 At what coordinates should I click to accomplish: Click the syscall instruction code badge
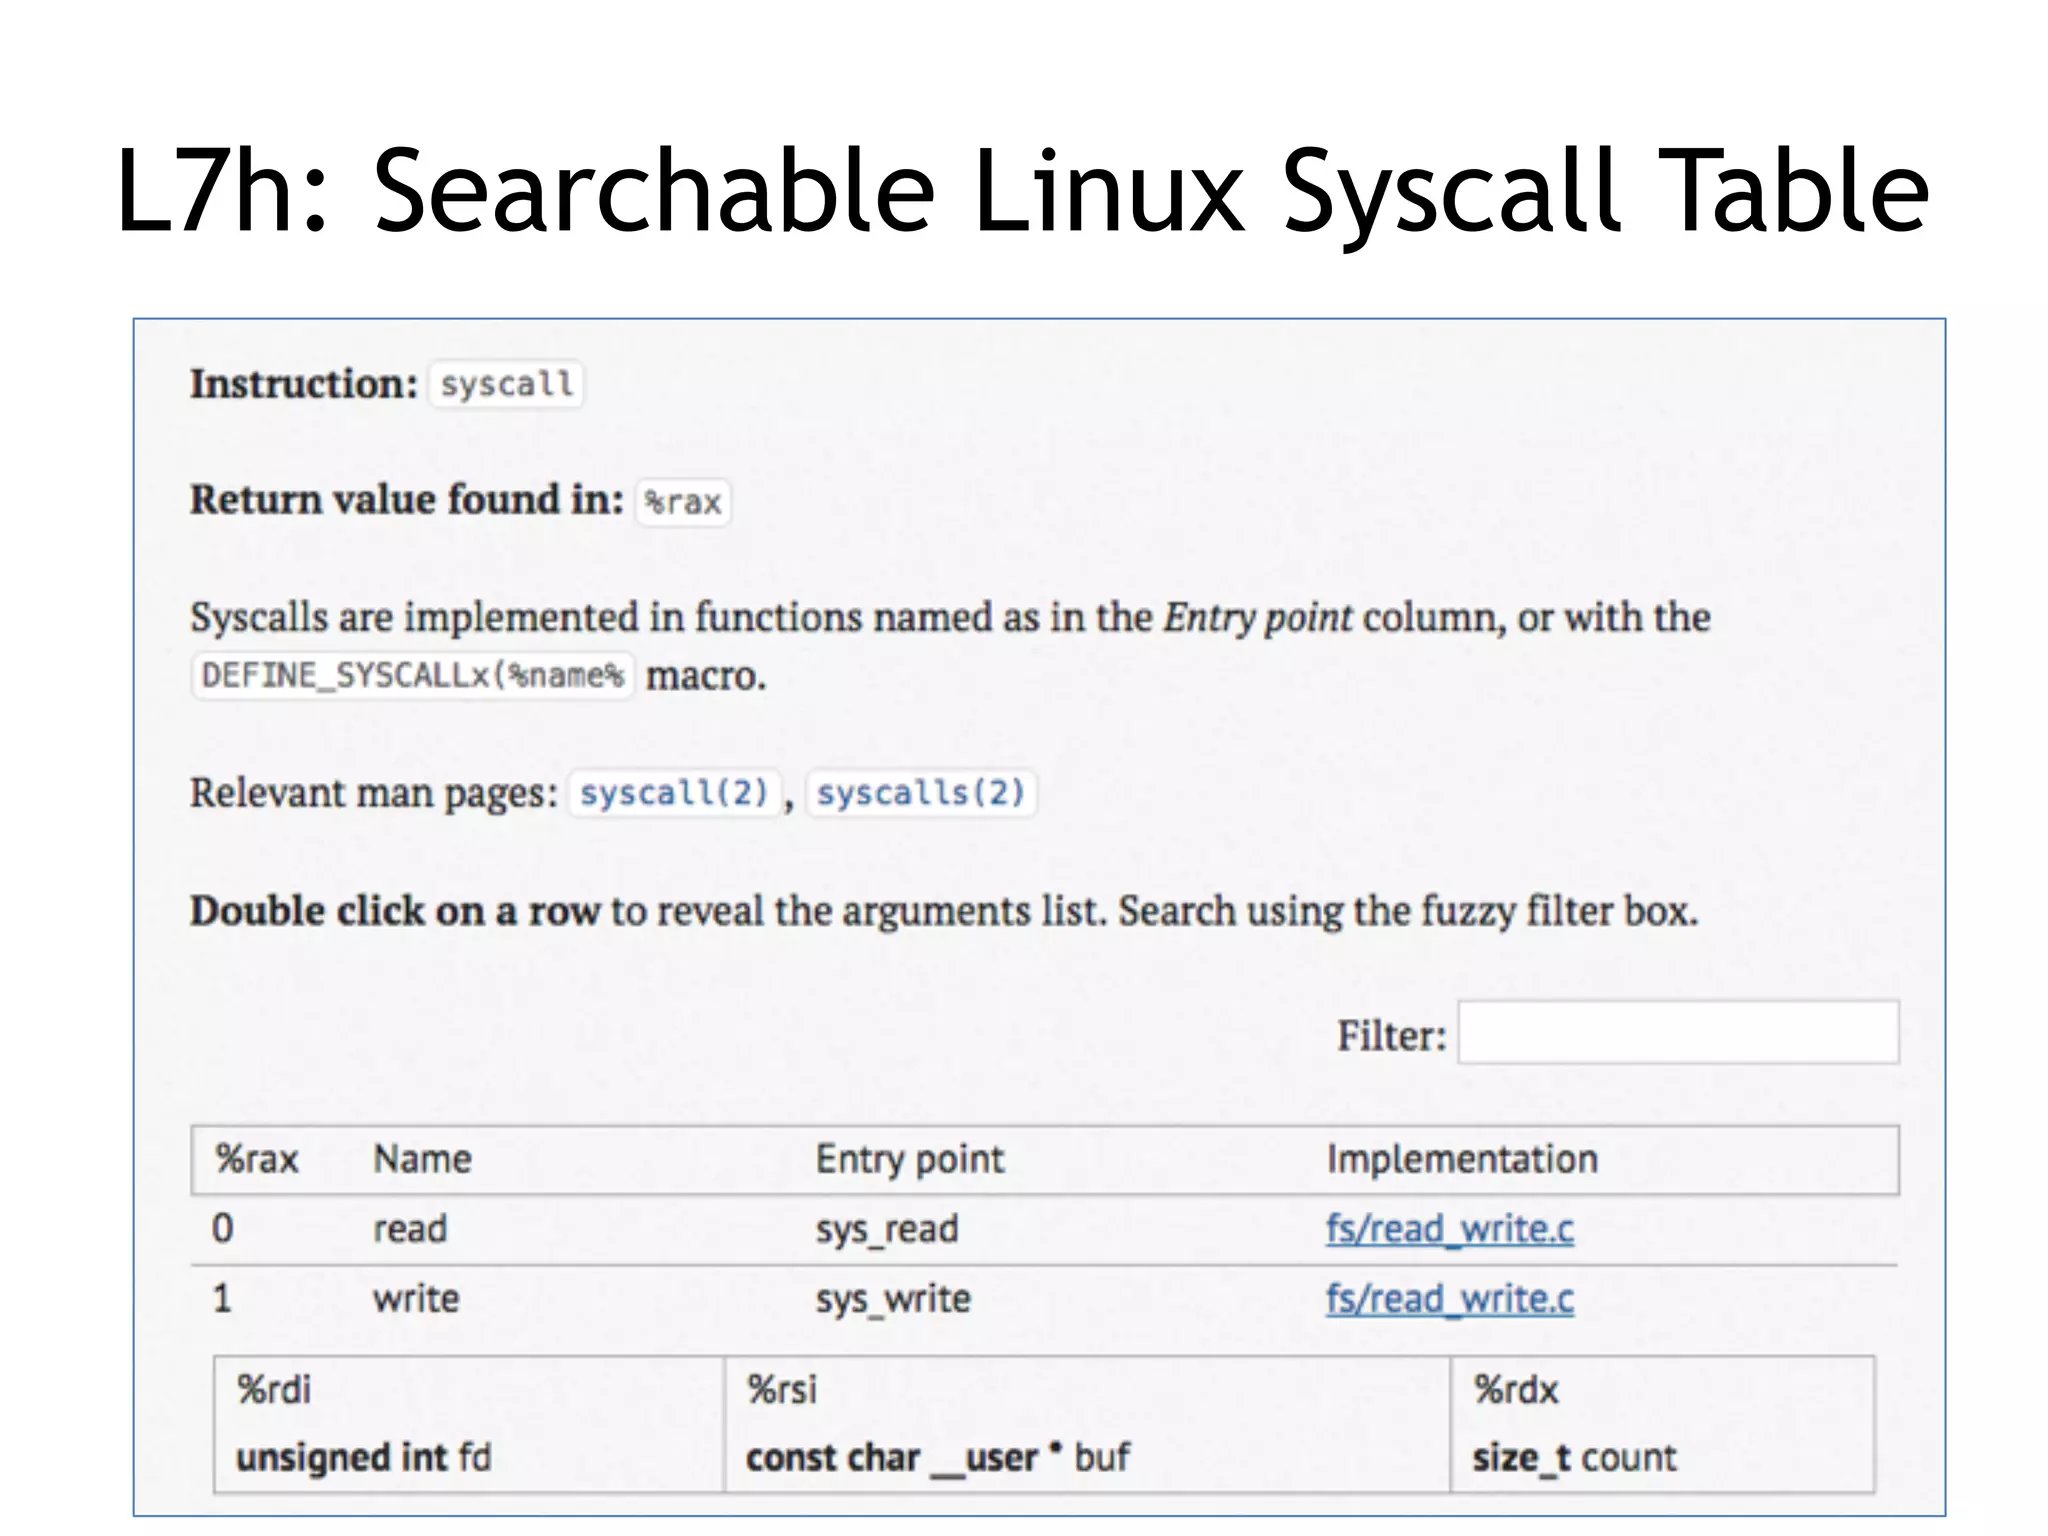click(506, 384)
